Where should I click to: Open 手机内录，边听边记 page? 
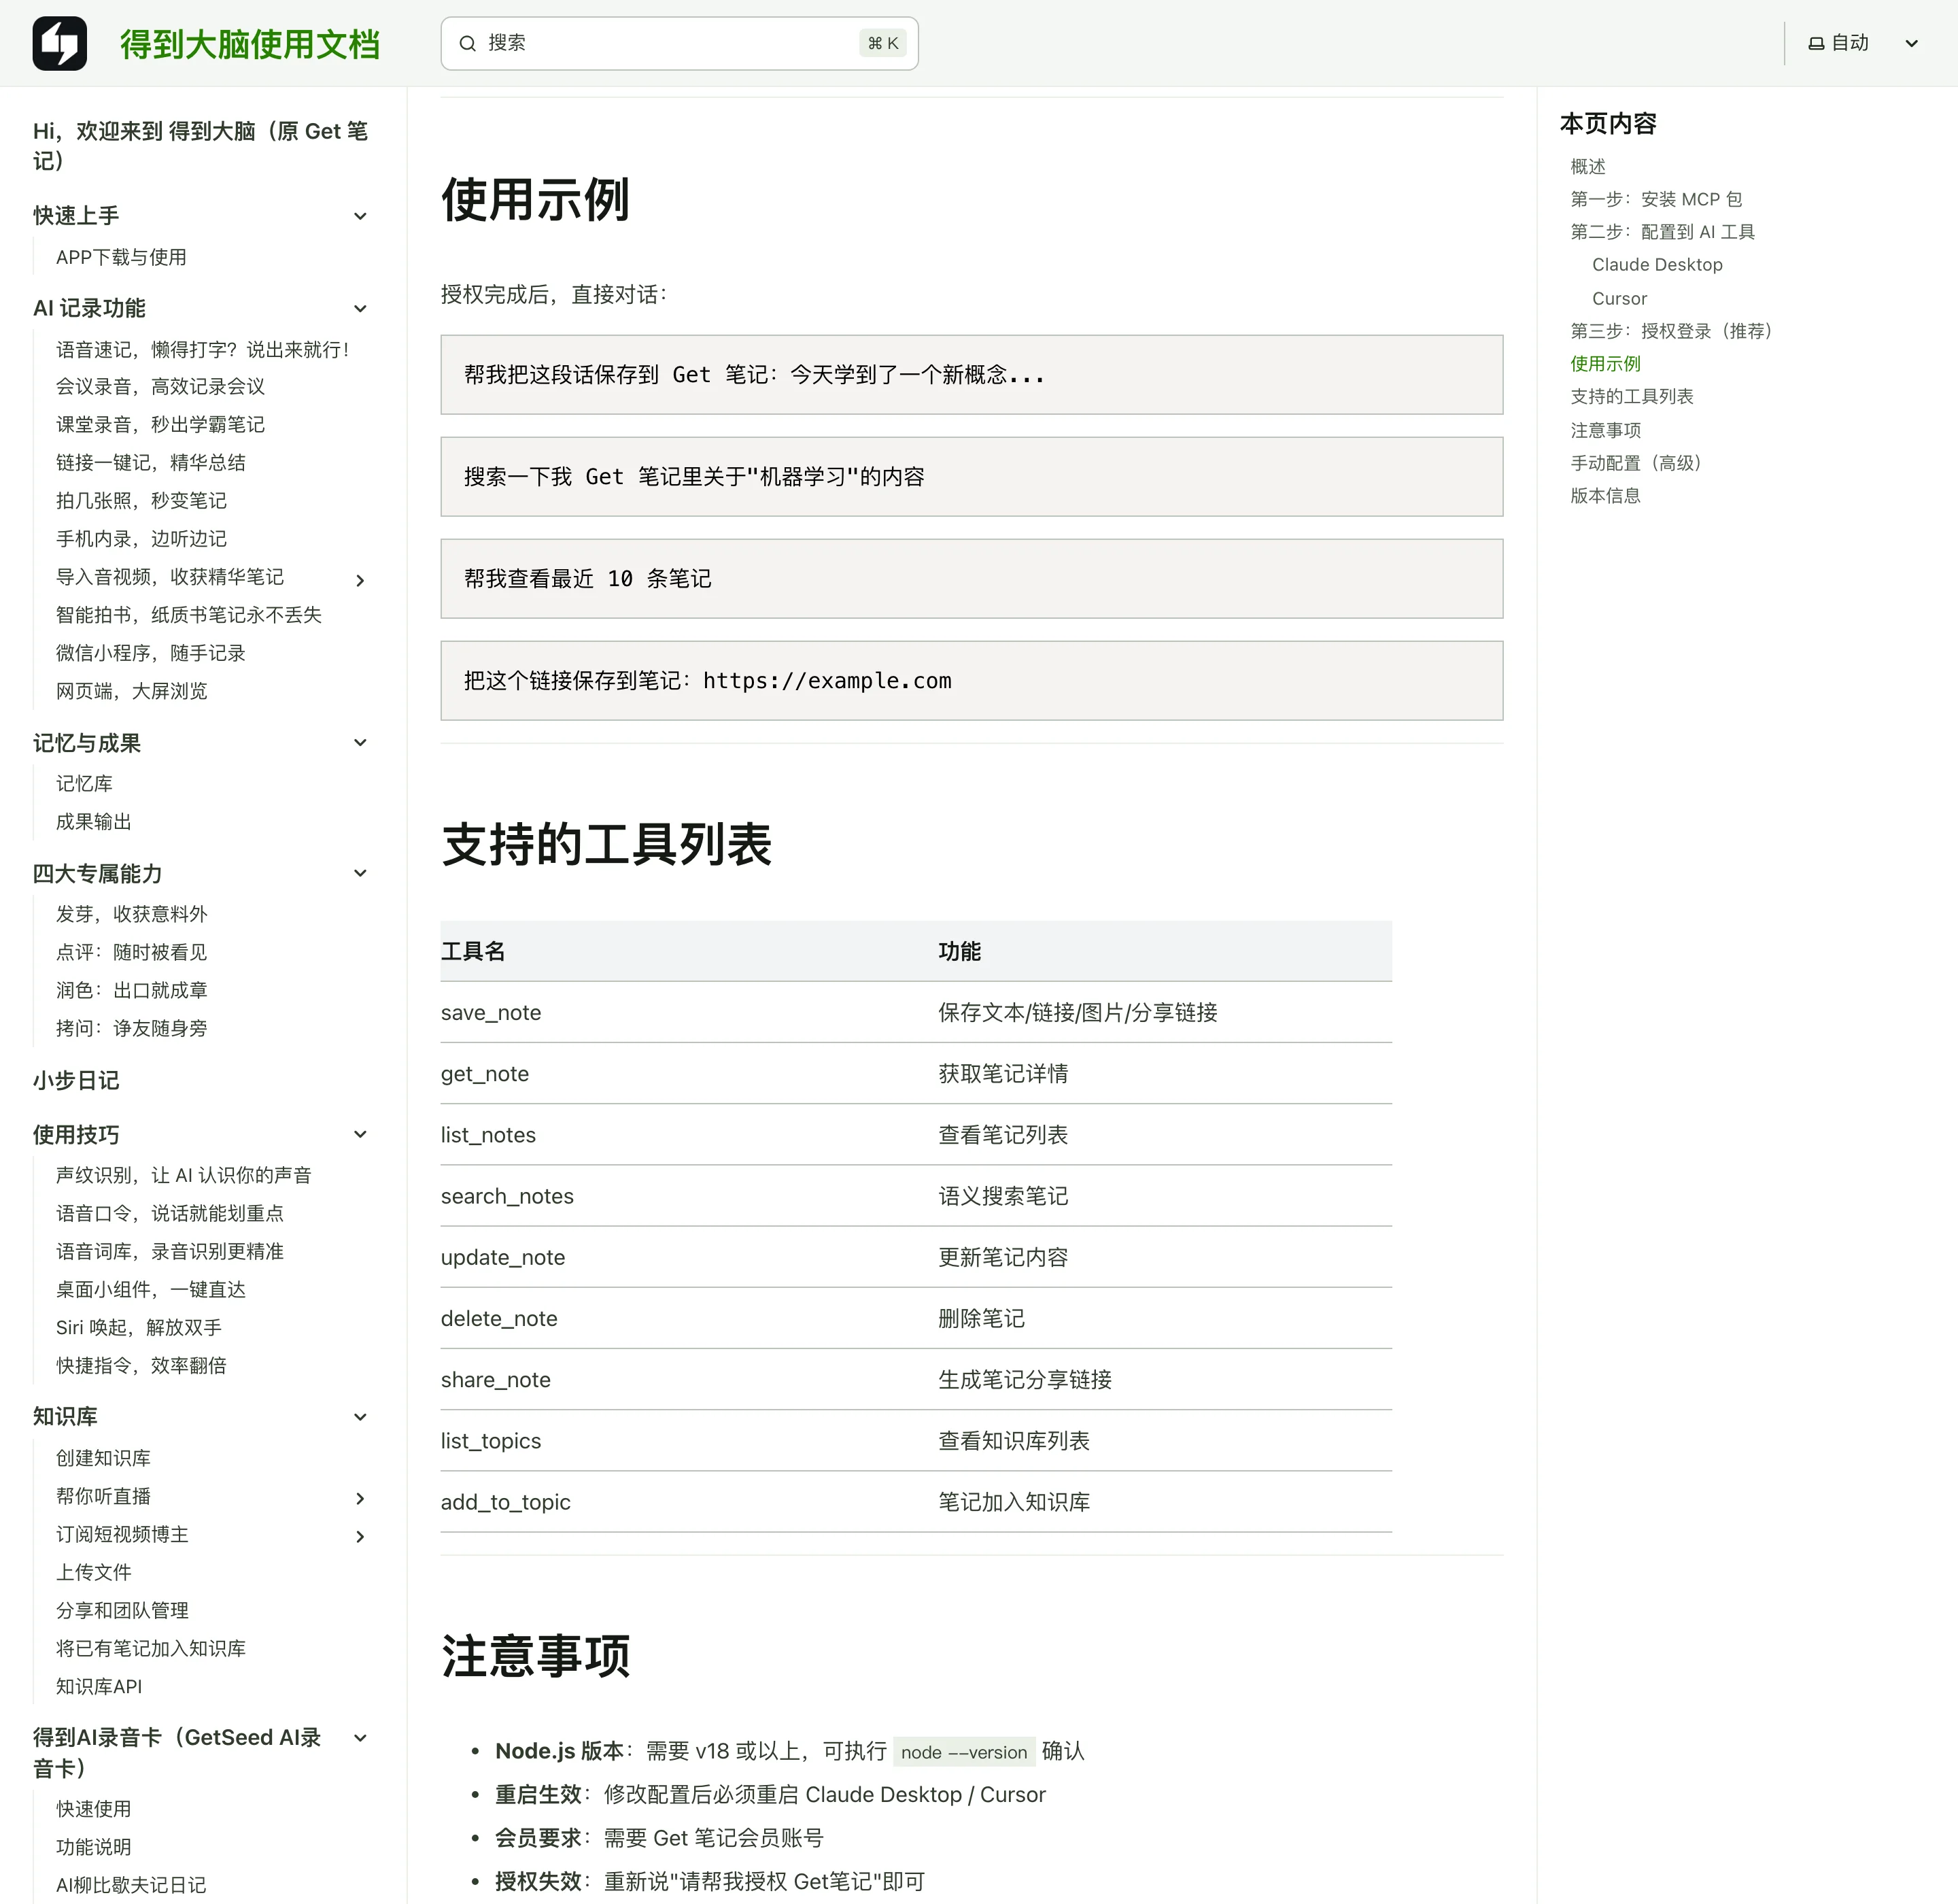pos(141,538)
